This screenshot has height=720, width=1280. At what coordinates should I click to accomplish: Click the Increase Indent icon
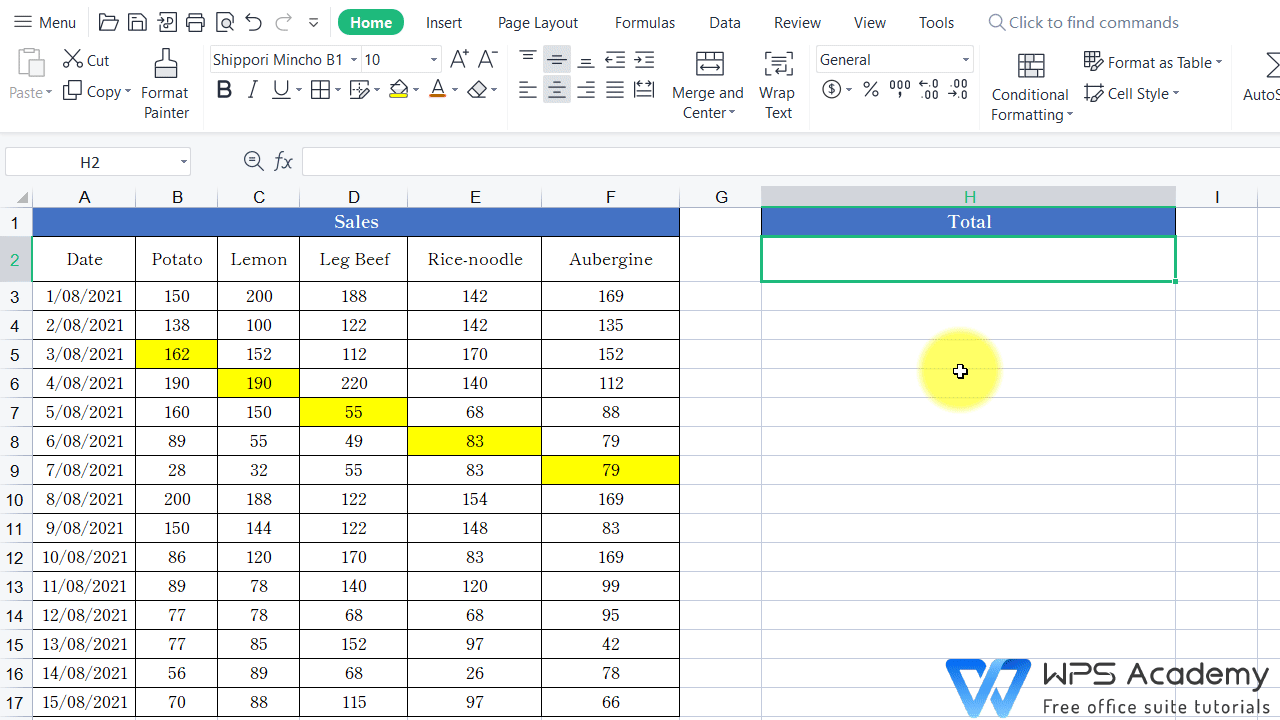(x=644, y=60)
